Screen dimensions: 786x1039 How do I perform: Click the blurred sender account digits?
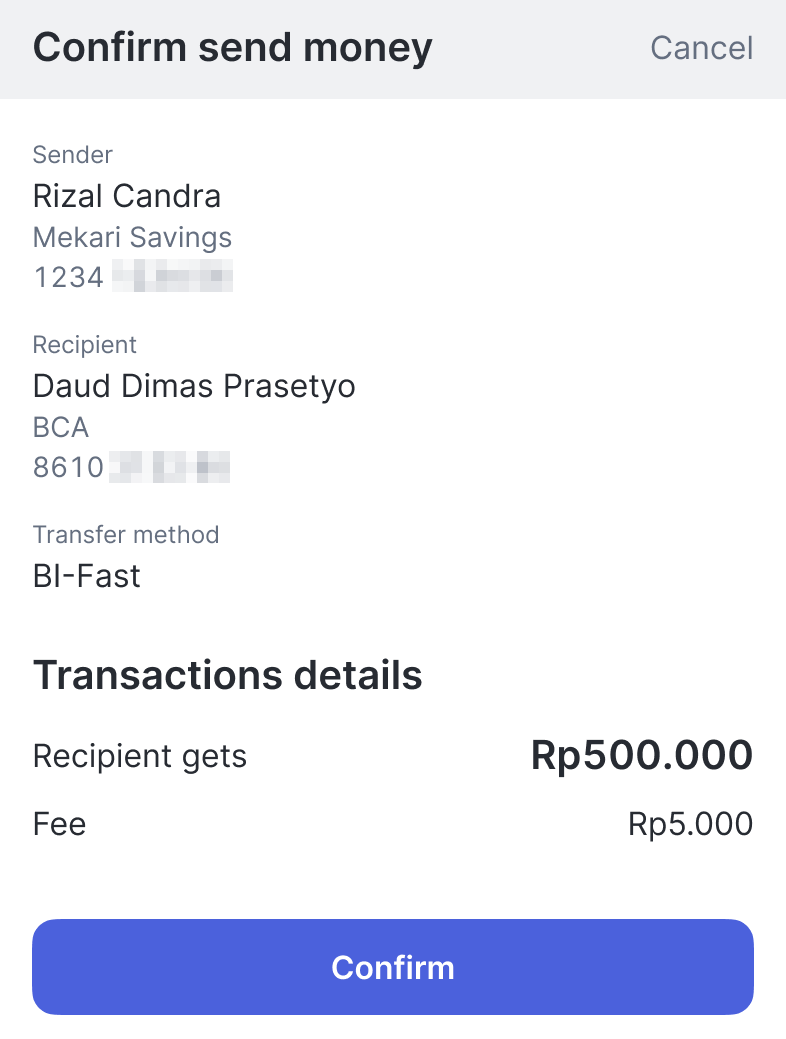(x=172, y=277)
